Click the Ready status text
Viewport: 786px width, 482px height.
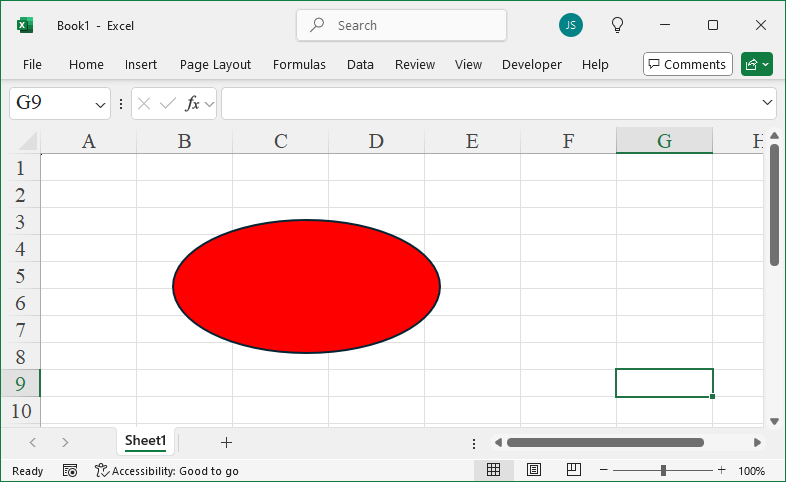[x=28, y=471]
